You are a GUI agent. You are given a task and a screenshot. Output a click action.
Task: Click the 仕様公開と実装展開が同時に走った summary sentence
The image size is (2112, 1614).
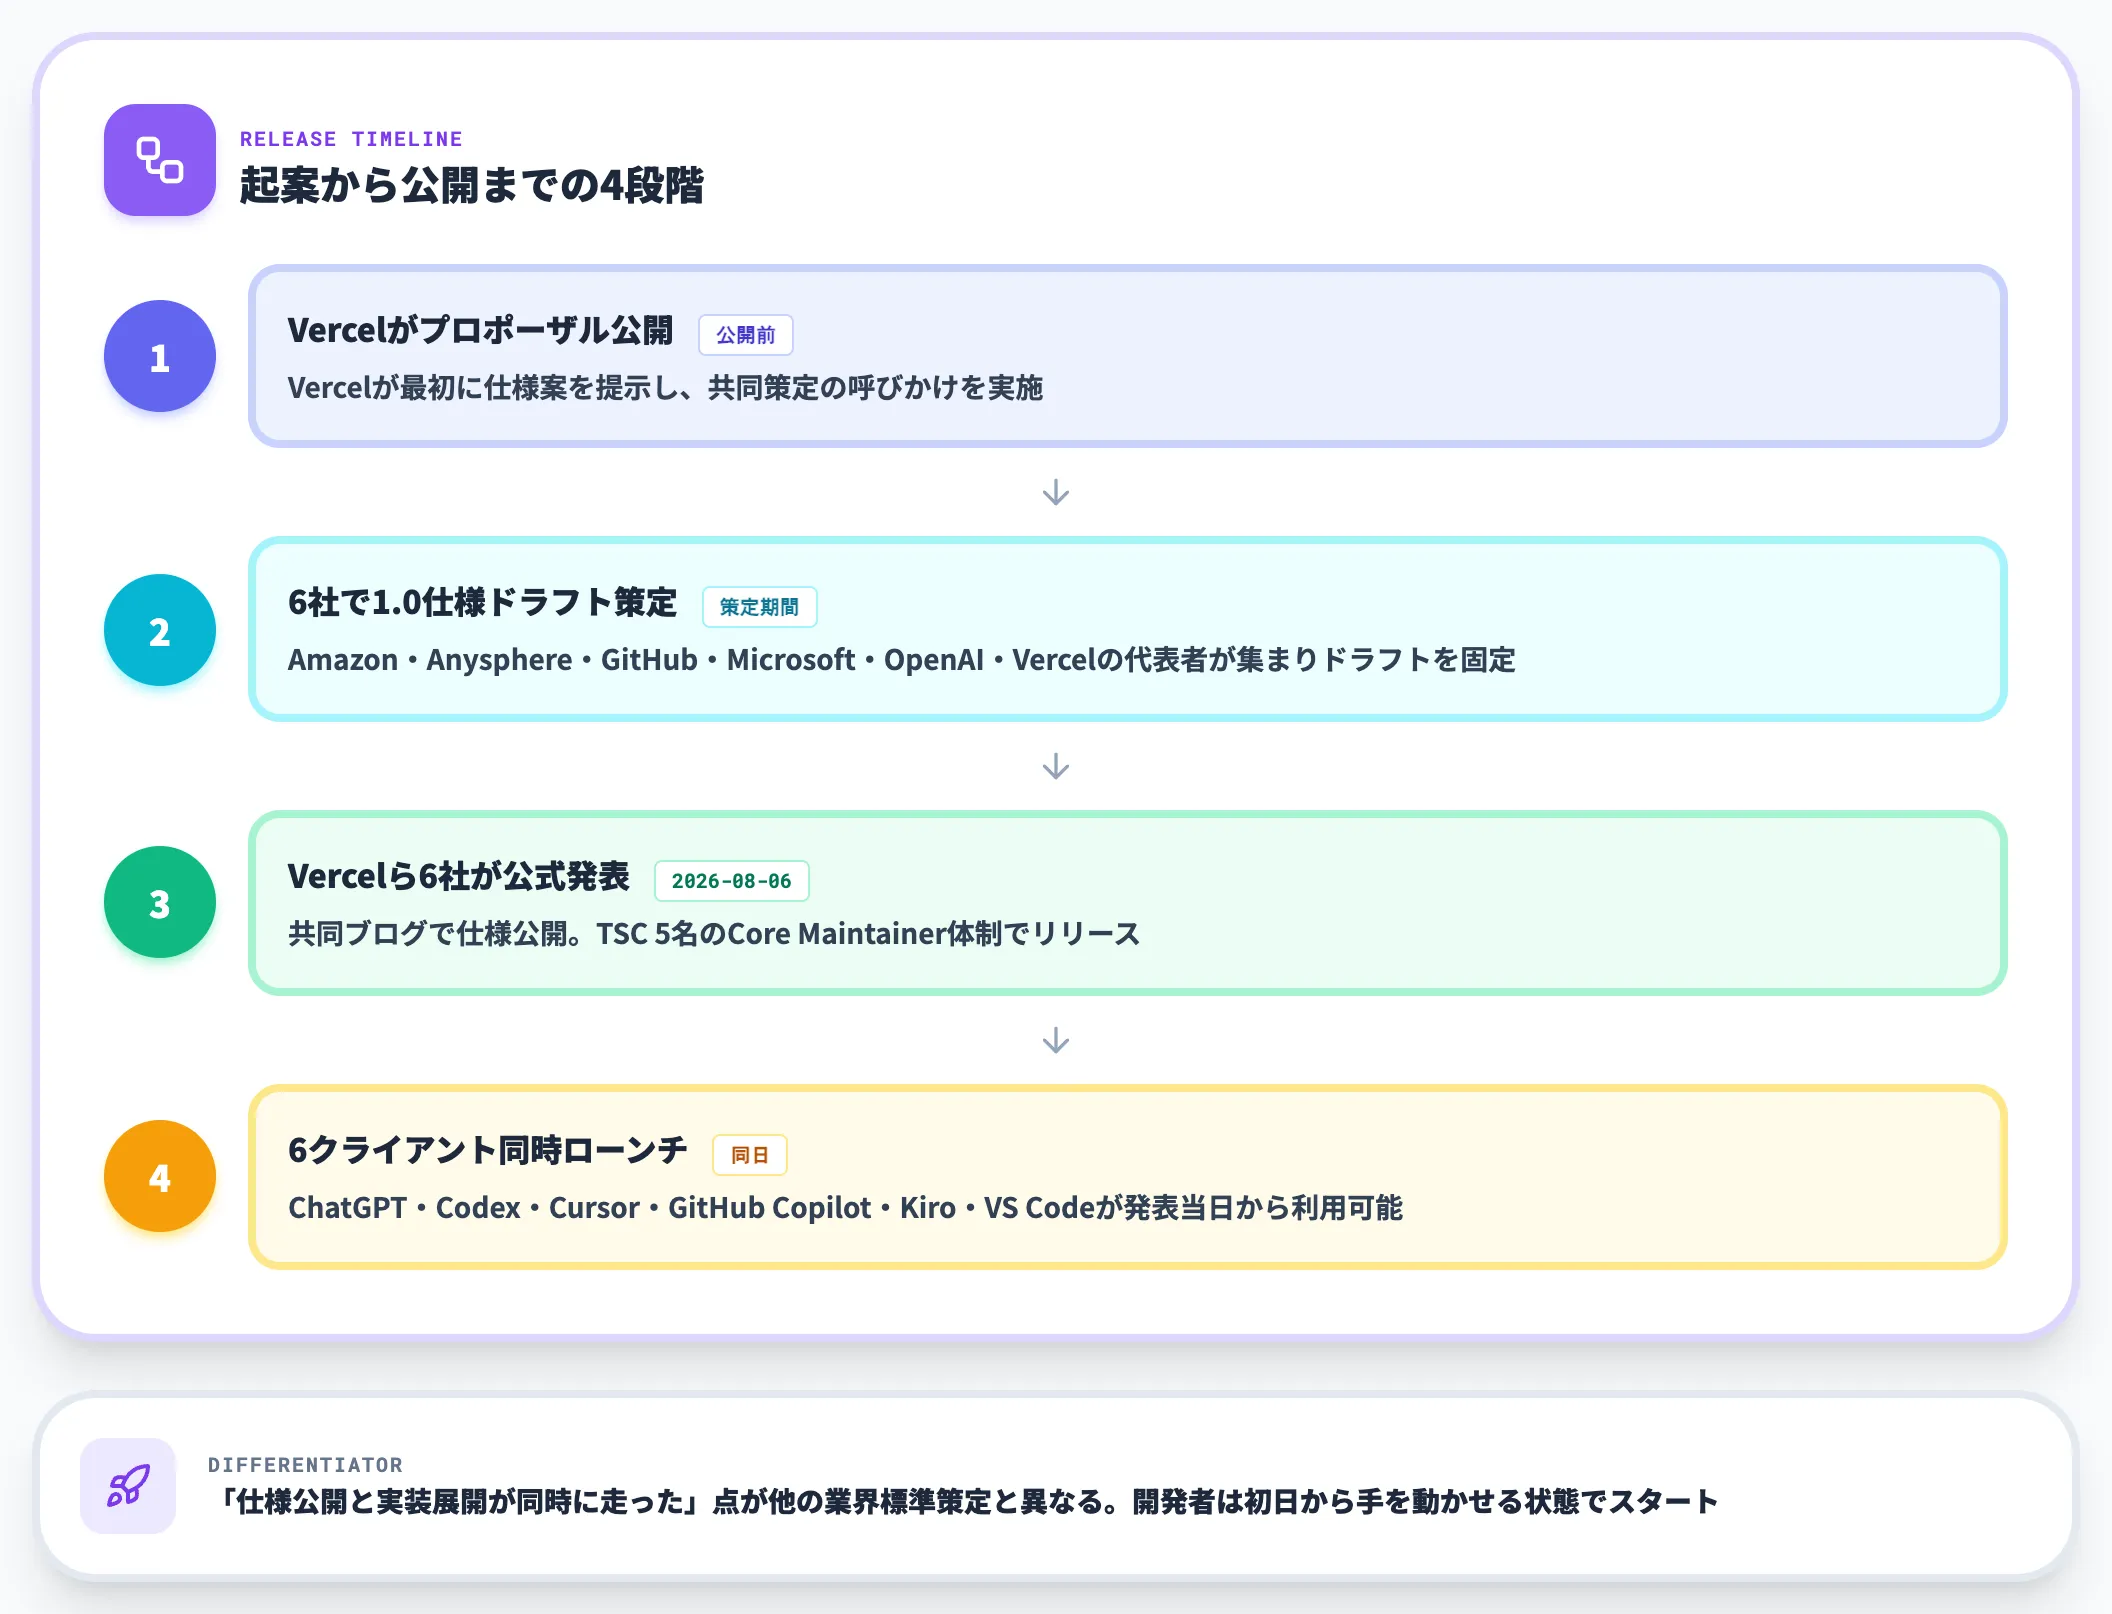pos(967,1502)
